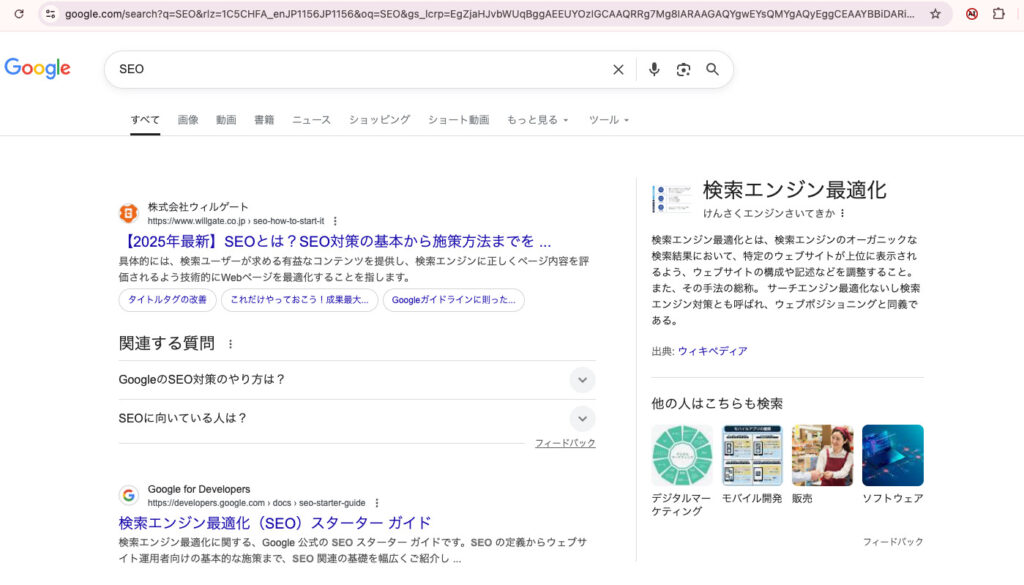The height and width of the screenshot is (585, 1024).
Task: Click the willgate.co.jp breadcrumb URL
Action: click(x=236, y=221)
